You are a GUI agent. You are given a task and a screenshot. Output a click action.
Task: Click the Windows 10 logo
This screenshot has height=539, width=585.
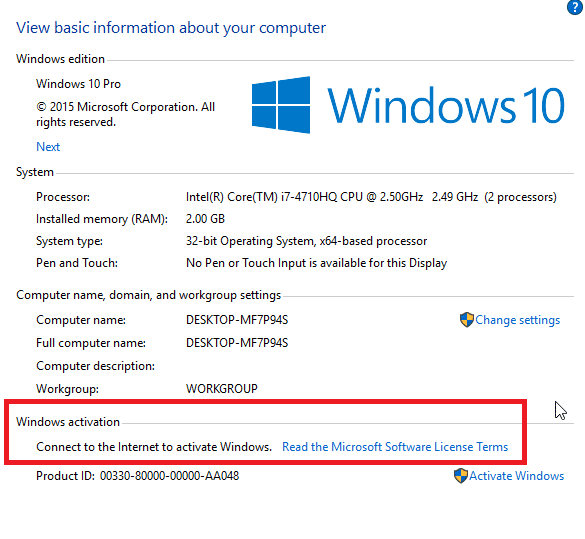(408, 105)
